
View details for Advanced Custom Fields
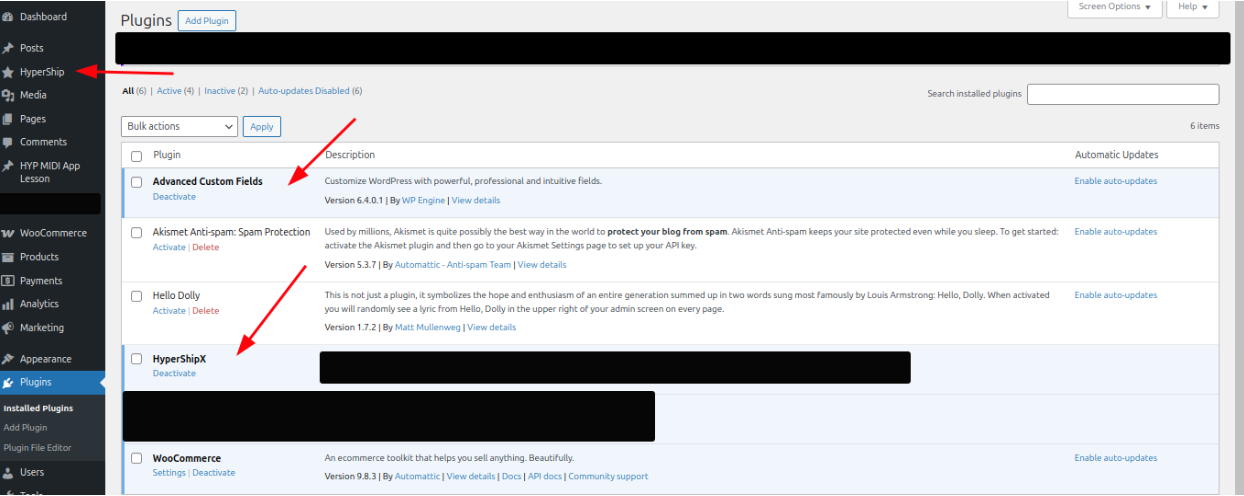pyautogui.click(x=476, y=201)
